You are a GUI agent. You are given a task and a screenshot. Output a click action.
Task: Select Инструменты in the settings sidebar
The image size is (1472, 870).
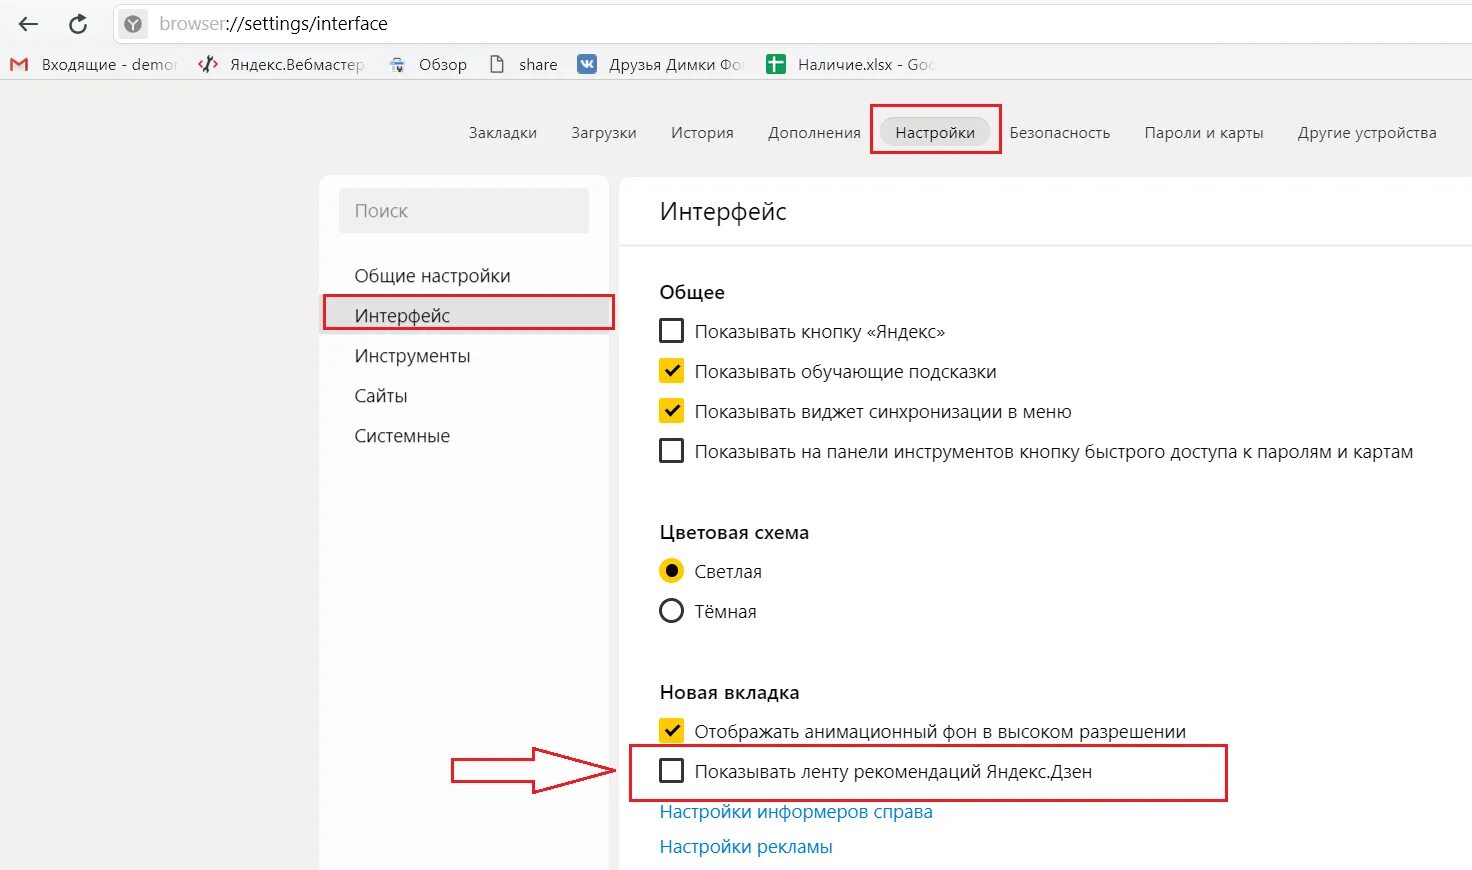412,356
